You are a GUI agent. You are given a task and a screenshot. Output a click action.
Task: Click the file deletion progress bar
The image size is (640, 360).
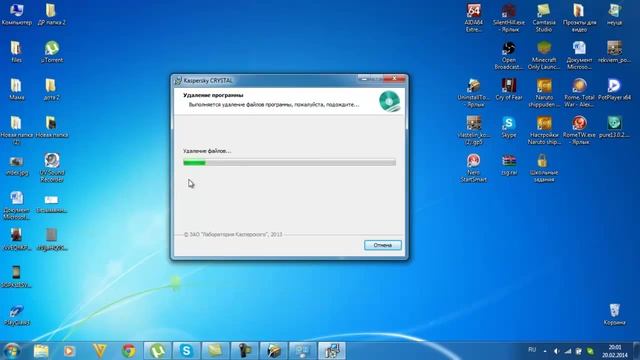(289, 163)
